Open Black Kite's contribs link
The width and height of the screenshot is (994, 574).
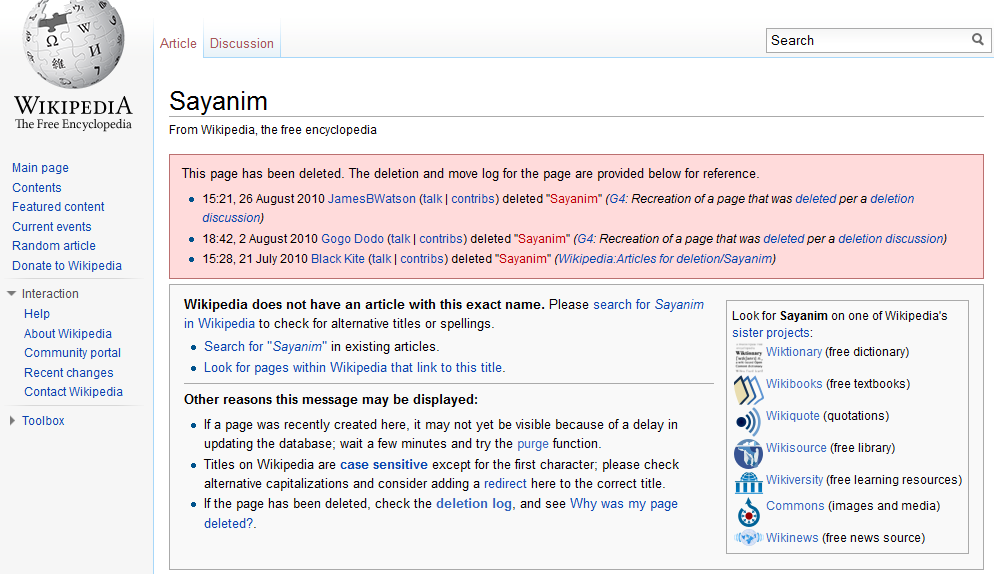[x=422, y=259]
